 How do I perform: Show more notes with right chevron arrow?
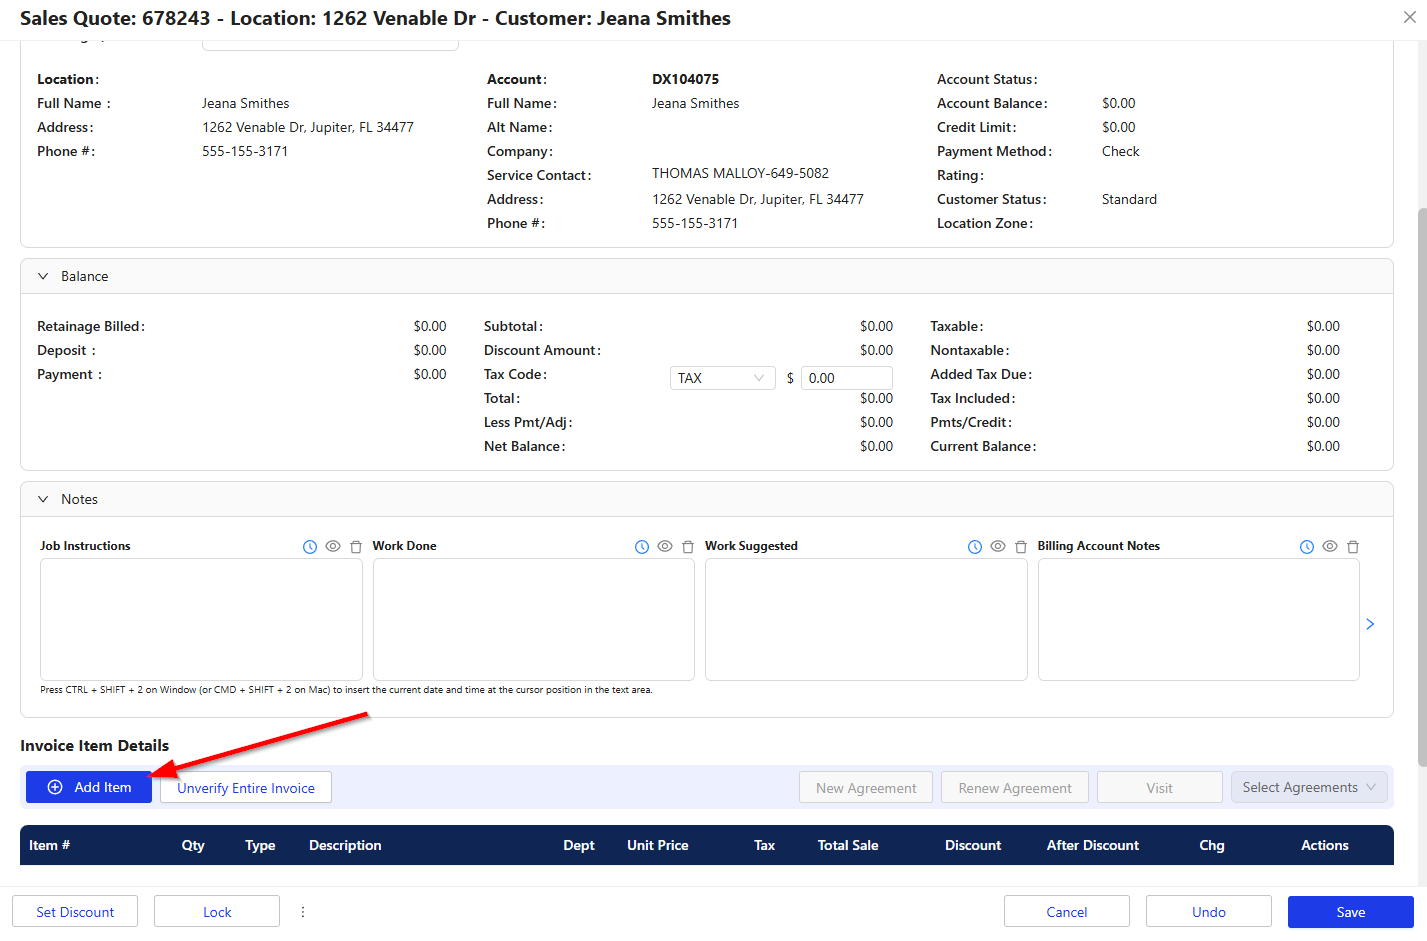click(x=1370, y=624)
